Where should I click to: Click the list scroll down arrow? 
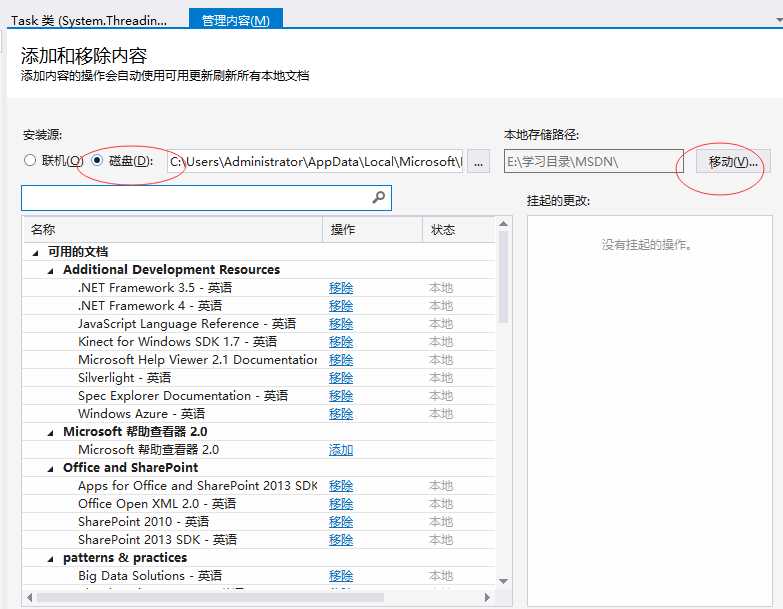click(x=503, y=581)
